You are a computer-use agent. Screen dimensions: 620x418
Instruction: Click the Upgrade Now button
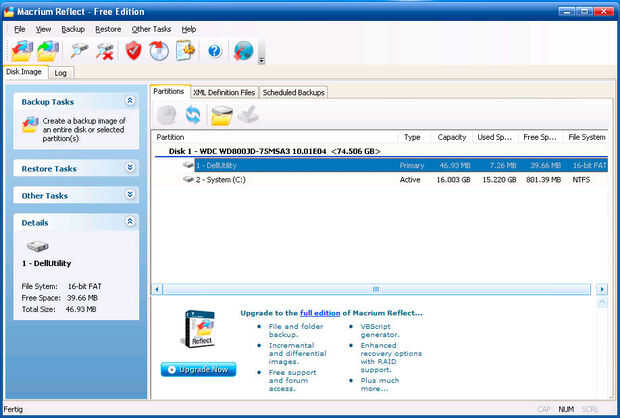[198, 370]
